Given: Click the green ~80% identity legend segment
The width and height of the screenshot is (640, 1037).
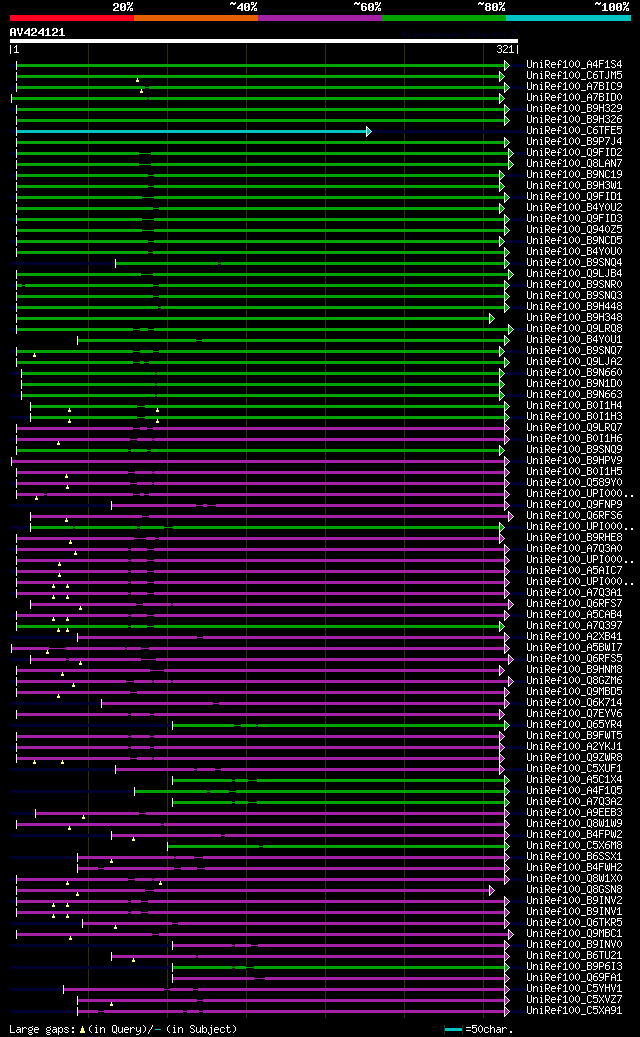Looking at the screenshot, I should 444,18.
